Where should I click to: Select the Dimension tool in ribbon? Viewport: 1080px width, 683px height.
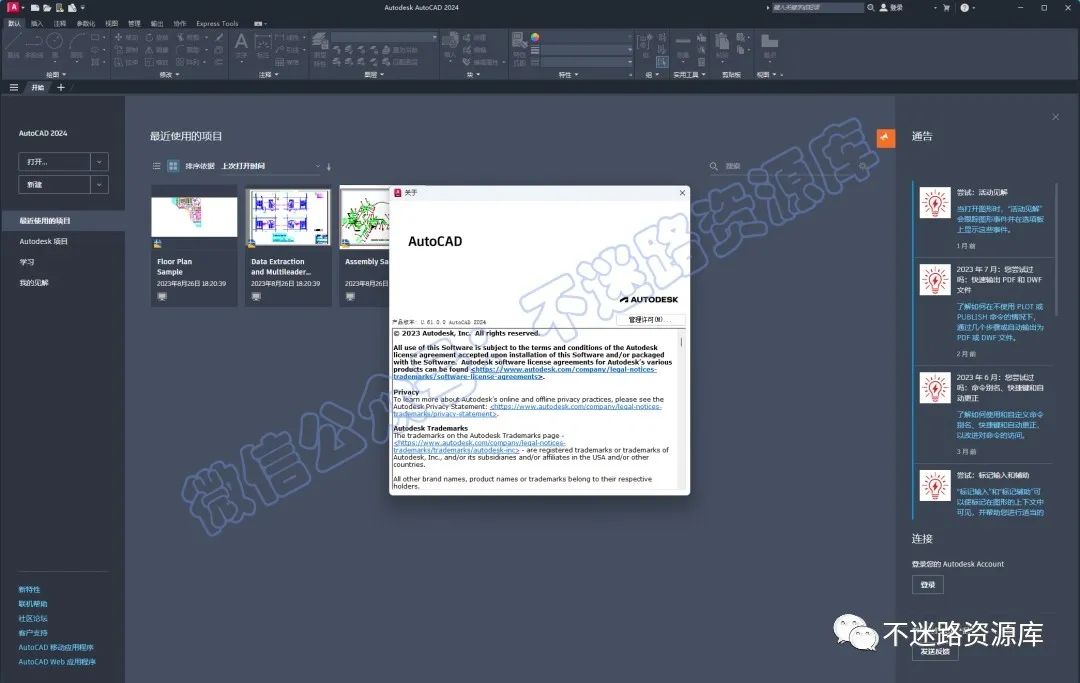(262, 45)
